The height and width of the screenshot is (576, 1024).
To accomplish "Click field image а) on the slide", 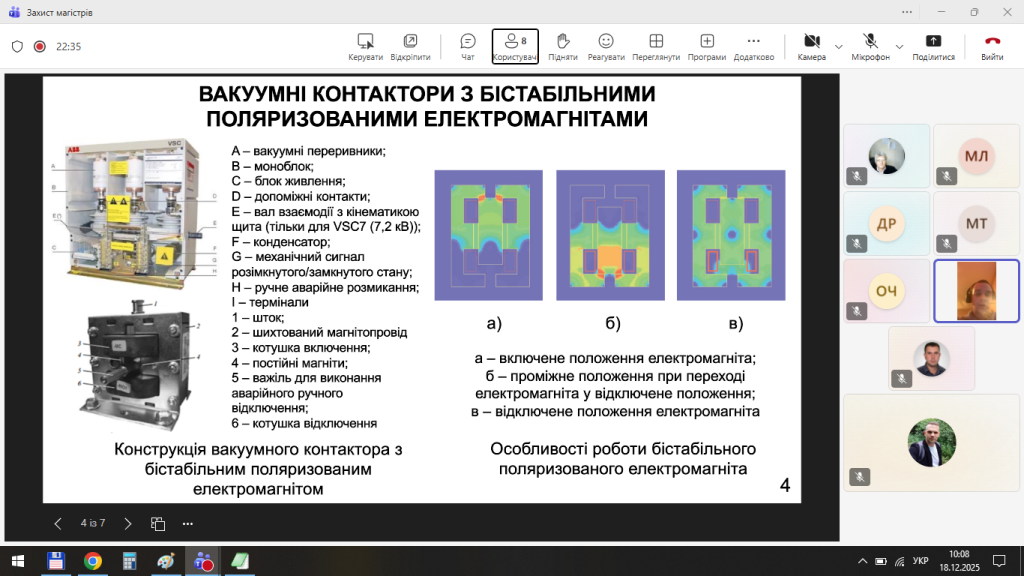I will [488, 235].
